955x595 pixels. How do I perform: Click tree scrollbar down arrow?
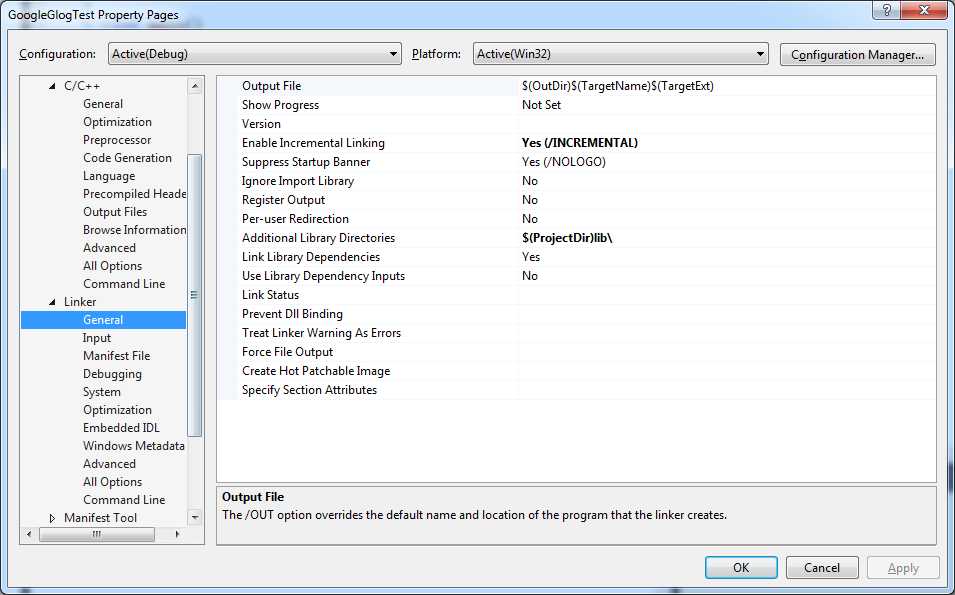click(195, 518)
